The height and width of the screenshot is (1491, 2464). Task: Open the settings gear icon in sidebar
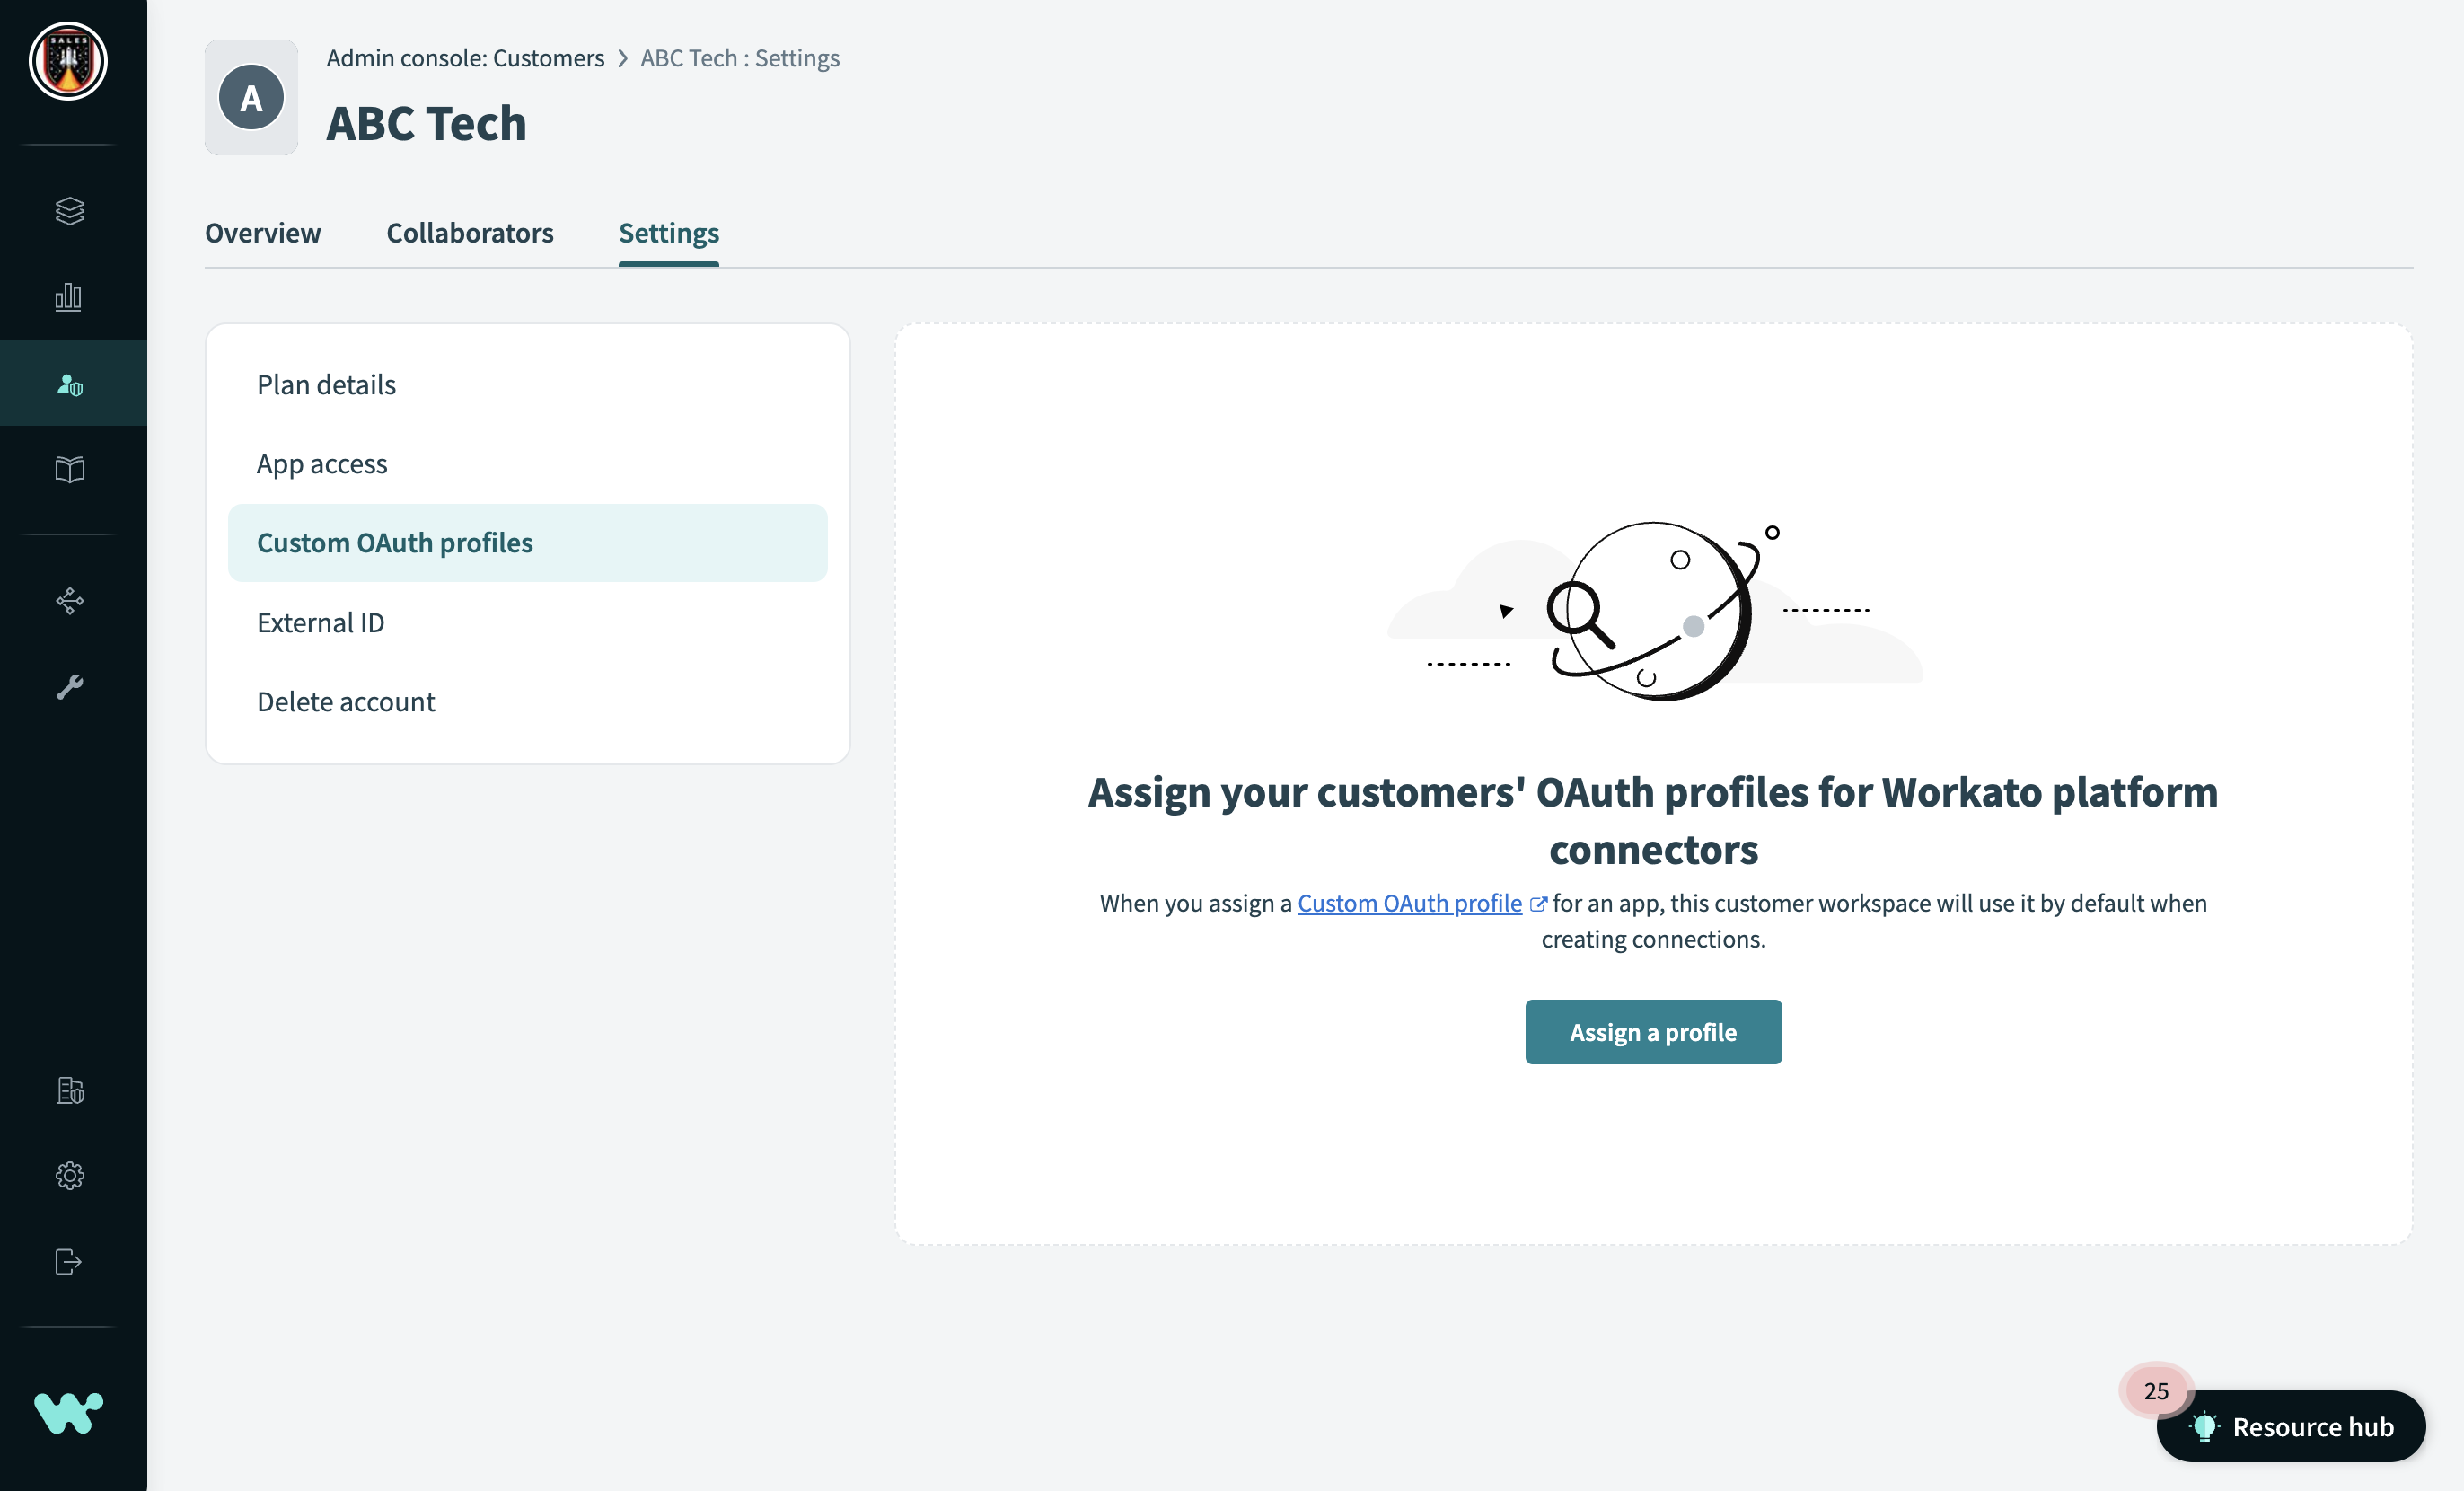pyautogui.click(x=72, y=1176)
